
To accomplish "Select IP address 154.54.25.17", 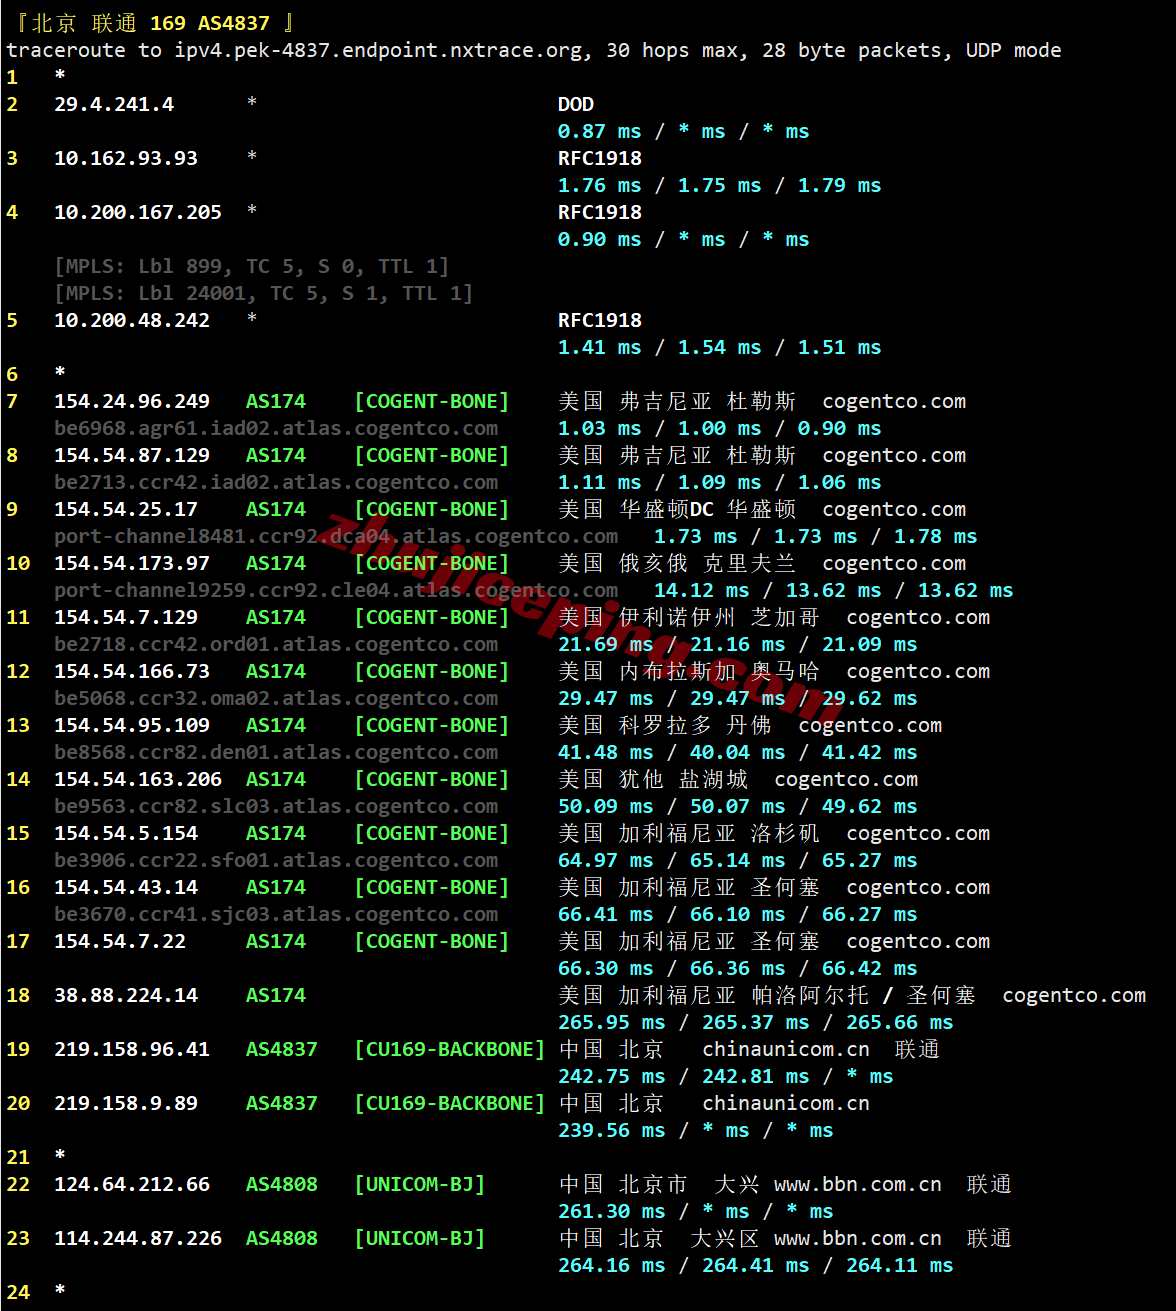I will tap(126, 509).
